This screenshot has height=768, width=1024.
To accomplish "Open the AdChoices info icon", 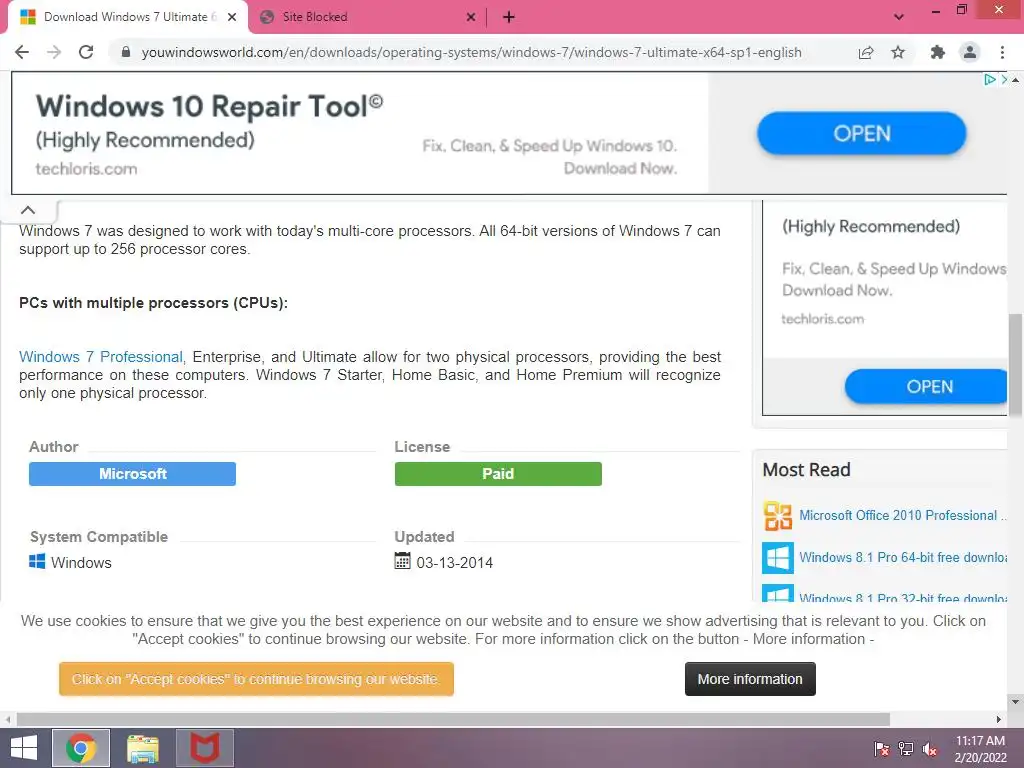I will coord(989,80).
